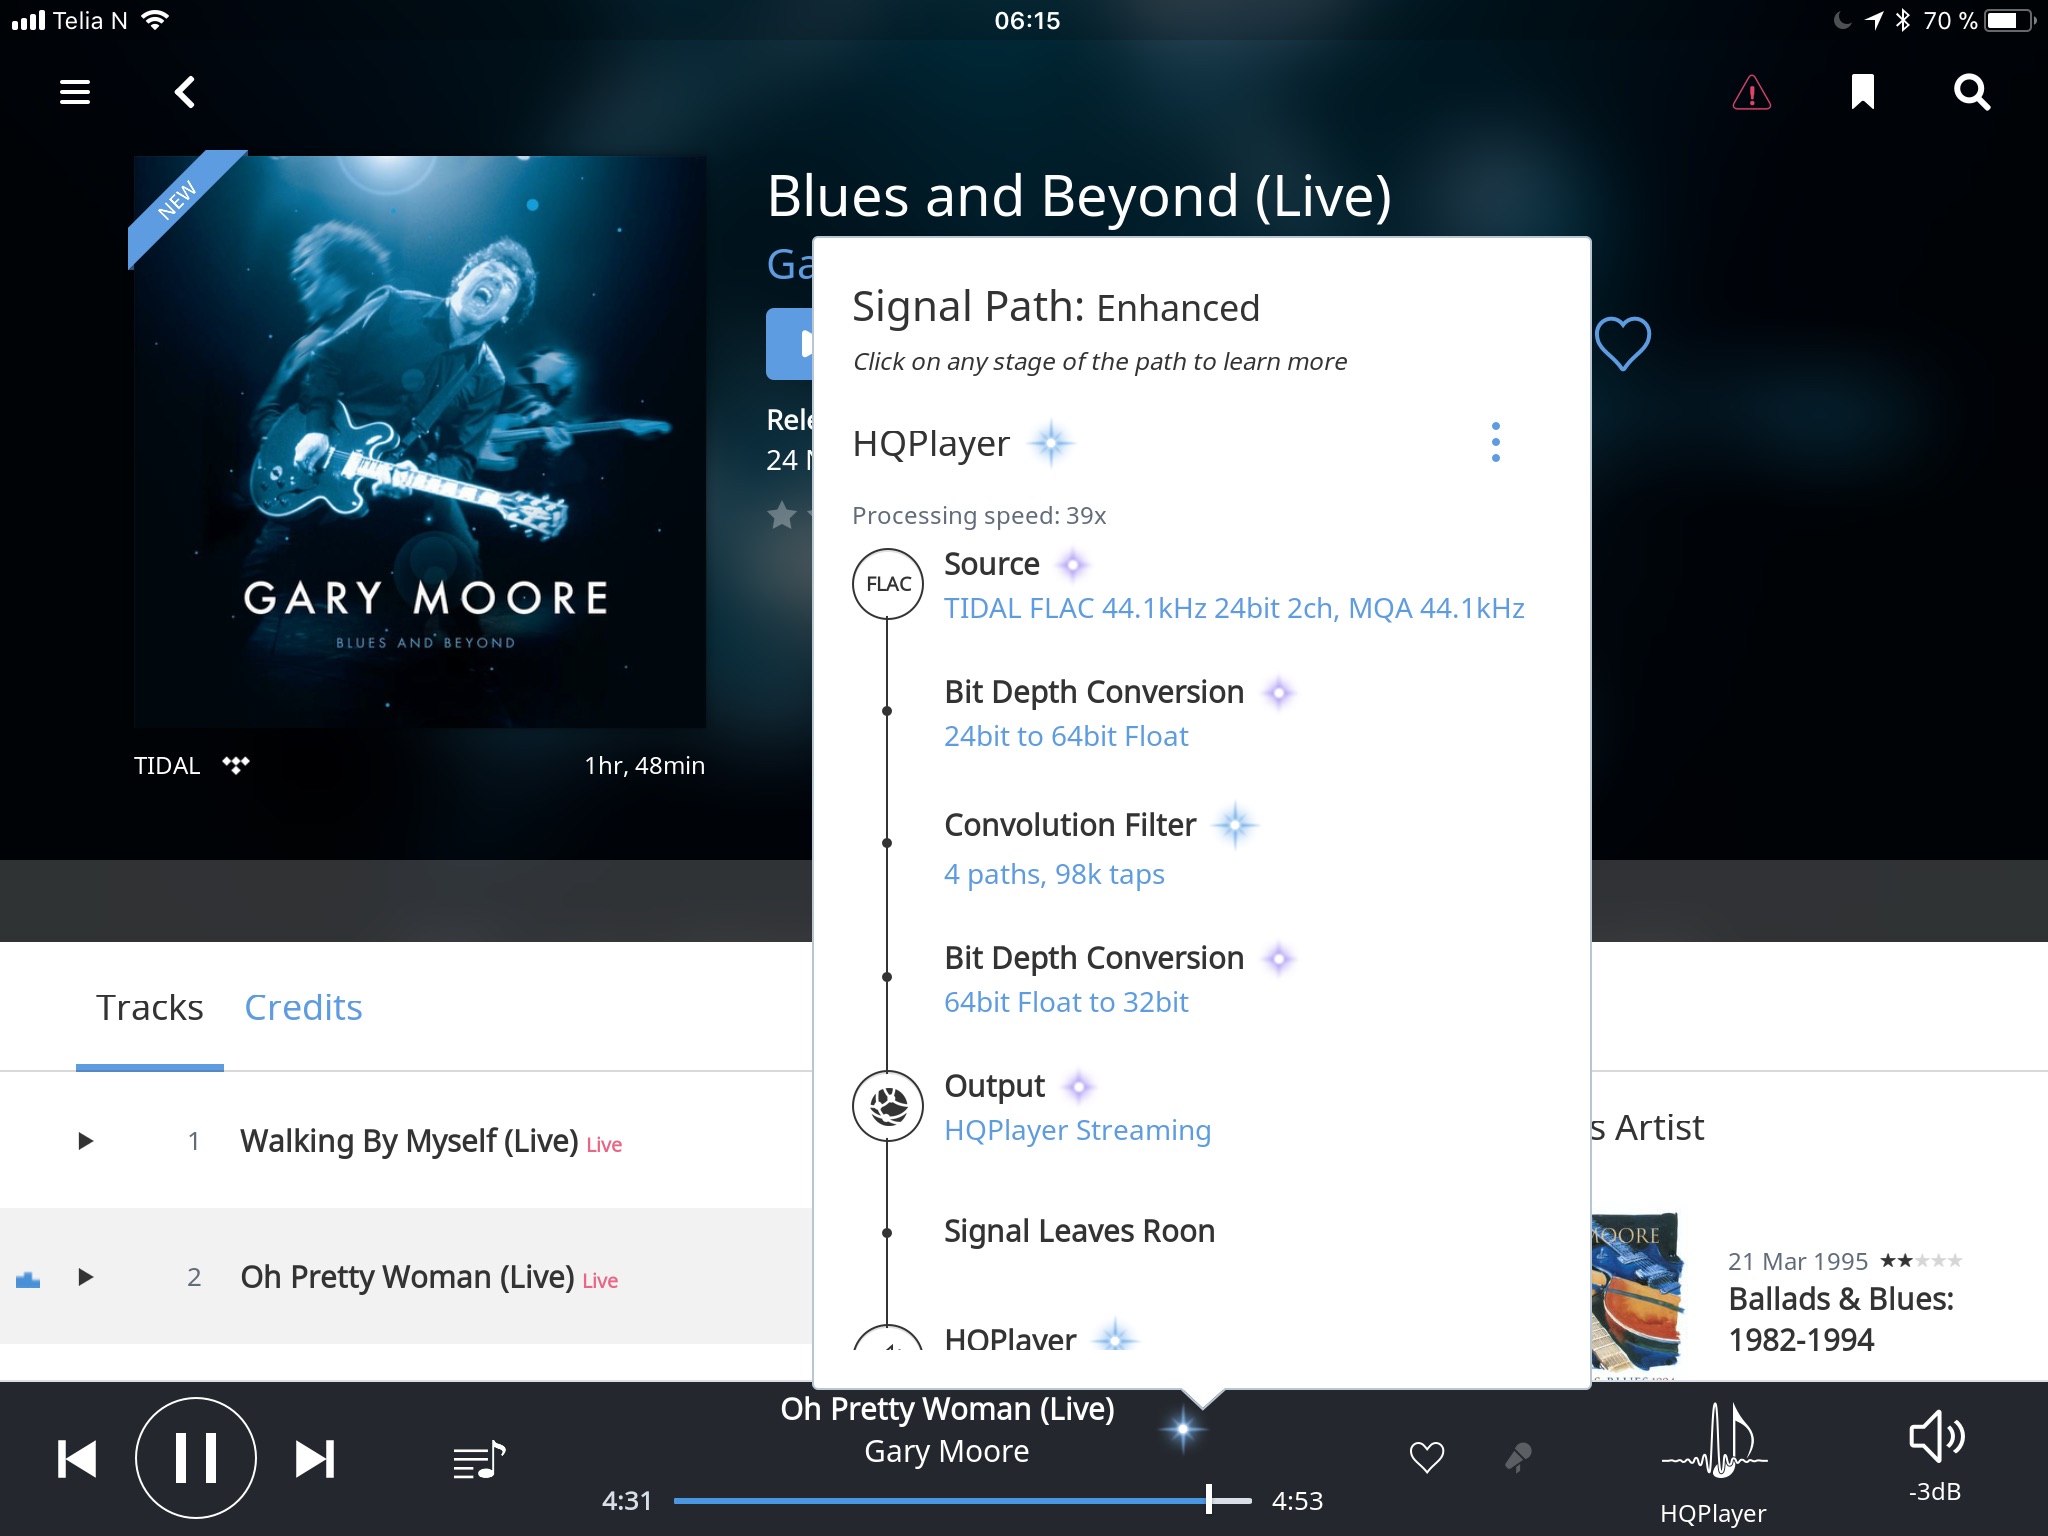2048x1536 pixels.
Task: Switch to the Tracks tab
Action: [x=150, y=1007]
